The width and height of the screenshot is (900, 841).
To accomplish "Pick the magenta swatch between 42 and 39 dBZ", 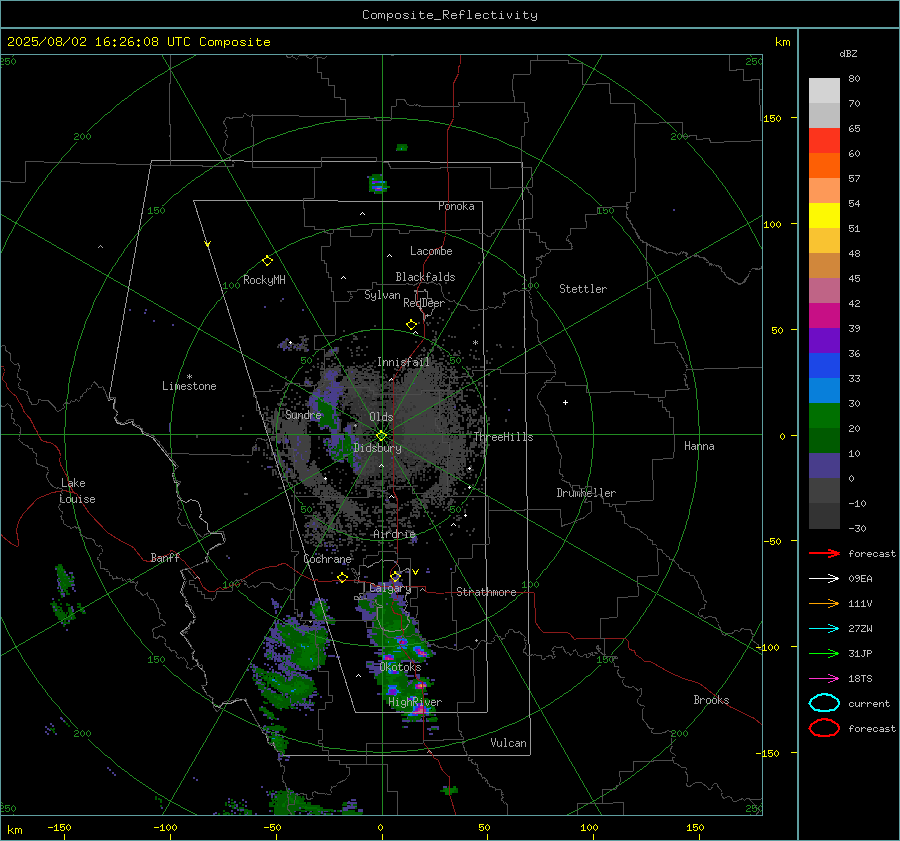I will point(824,316).
